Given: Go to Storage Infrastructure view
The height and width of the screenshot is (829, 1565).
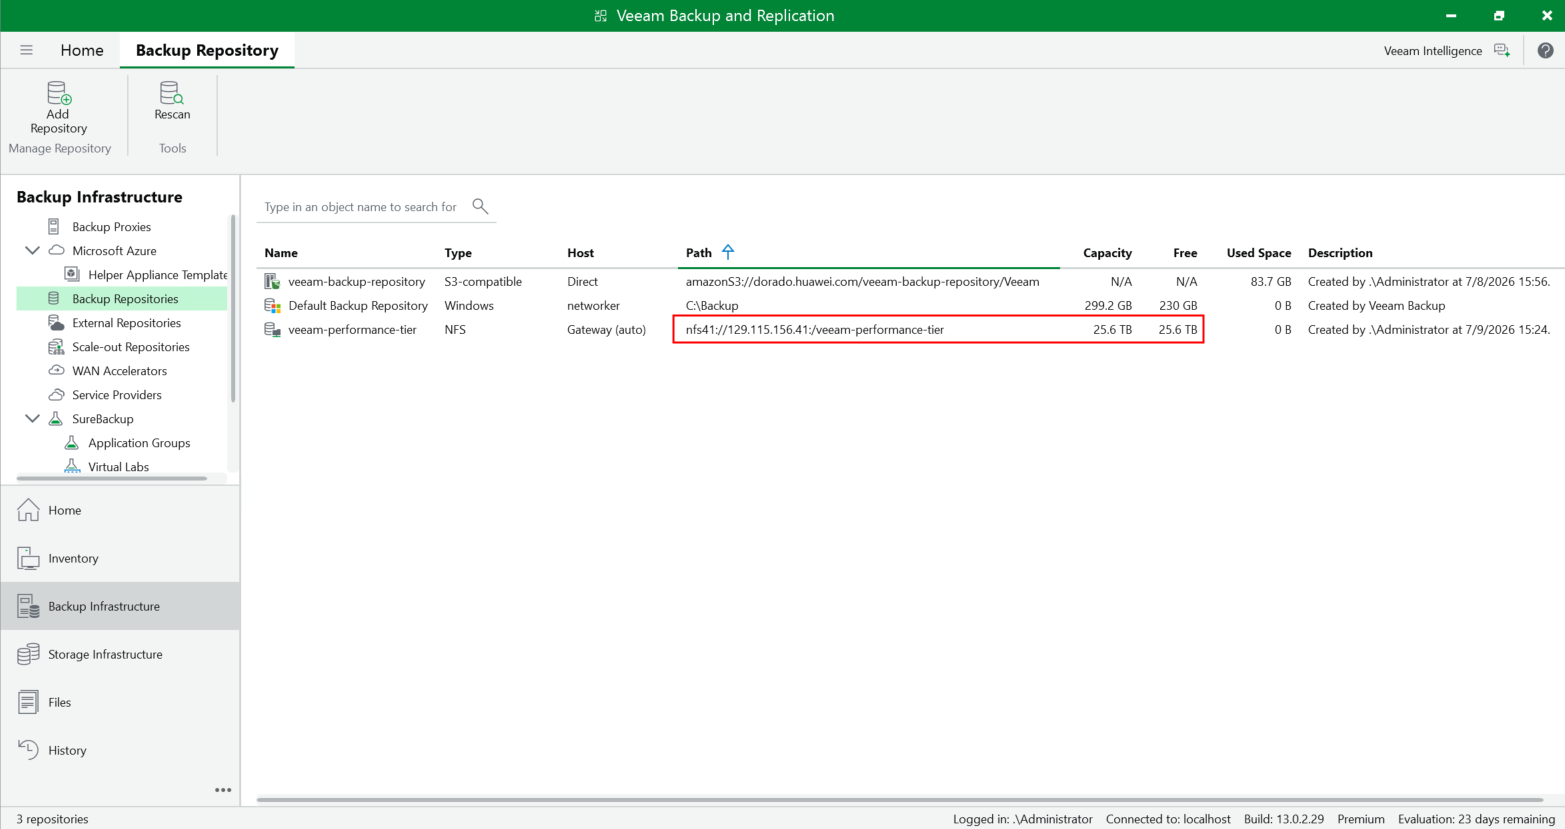Looking at the screenshot, I should pyautogui.click(x=120, y=654).
